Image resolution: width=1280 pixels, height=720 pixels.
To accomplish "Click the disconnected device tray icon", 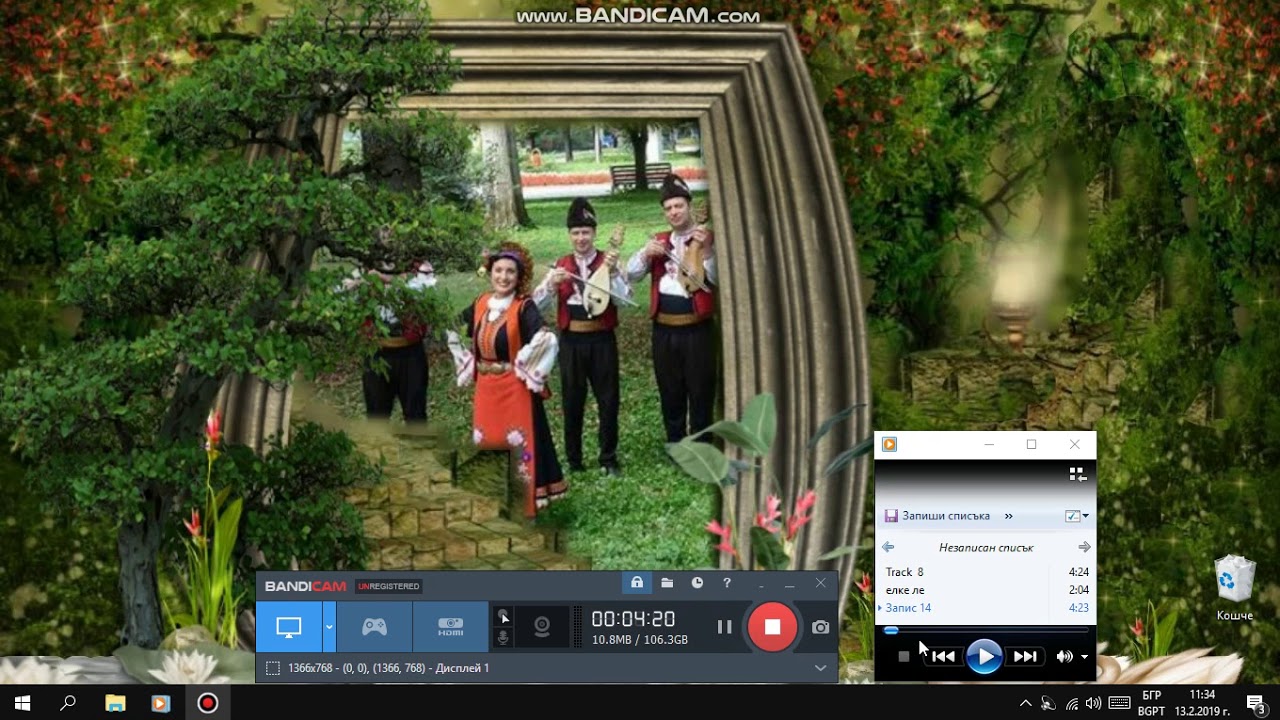I will click(x=1048, y=703).
